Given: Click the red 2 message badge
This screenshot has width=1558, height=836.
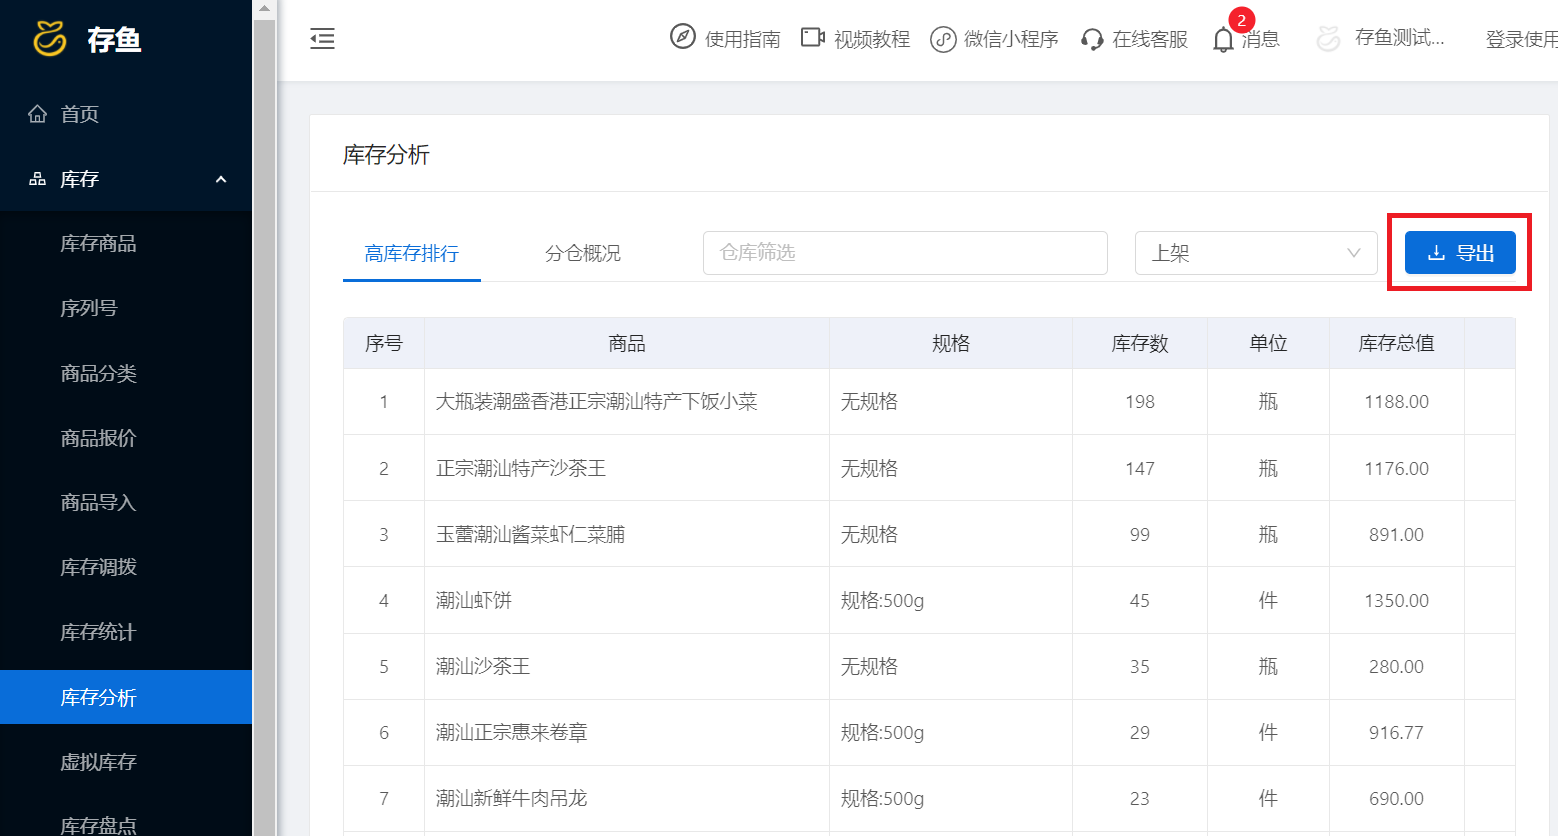Looking at the screenshot, I should point(1242,20).
